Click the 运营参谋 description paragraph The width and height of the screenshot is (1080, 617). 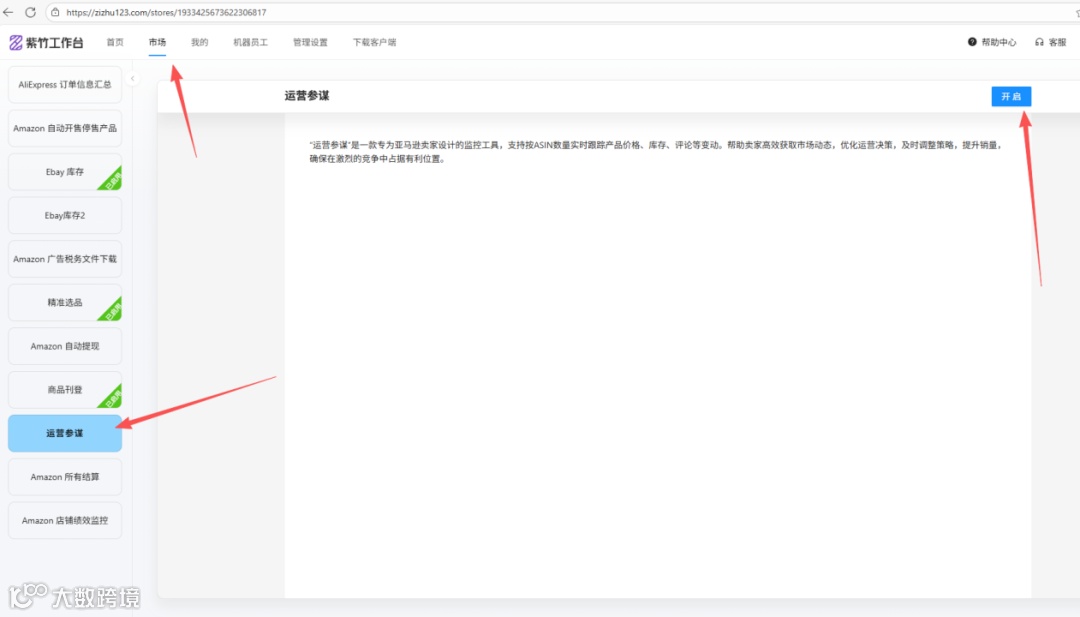(x=655, y=151)
